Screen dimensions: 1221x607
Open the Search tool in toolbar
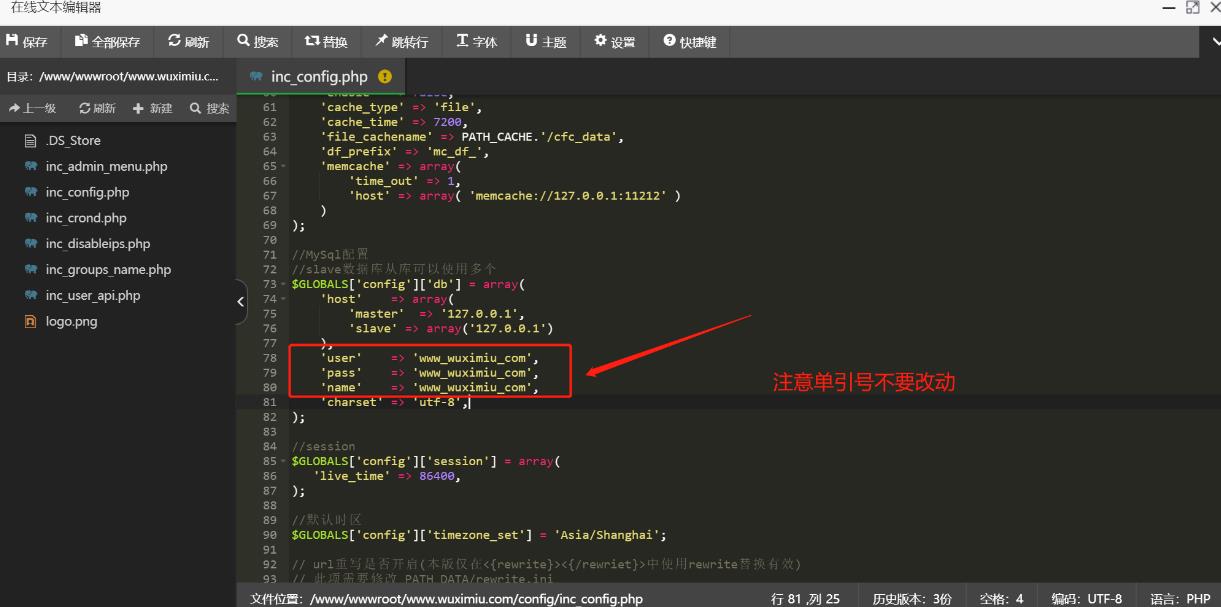pyautogui.click(x=257, y=42)
